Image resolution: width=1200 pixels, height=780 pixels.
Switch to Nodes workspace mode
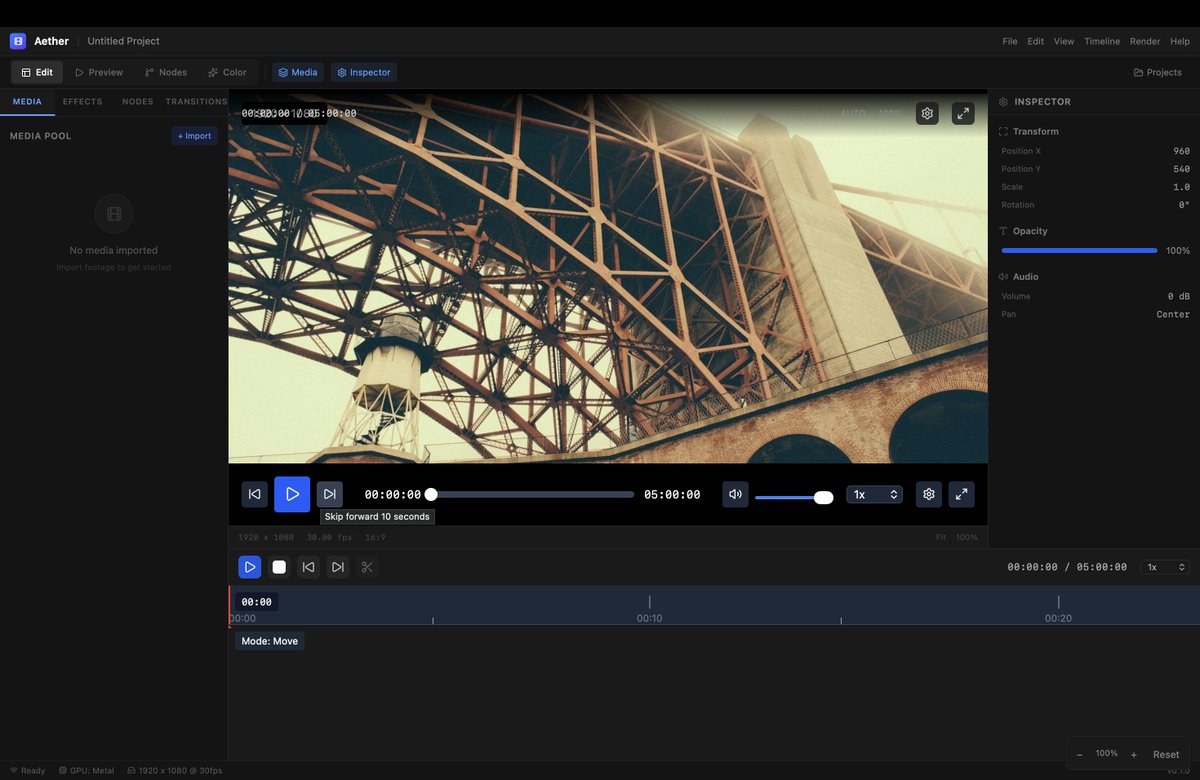click(x=166, y=72)
